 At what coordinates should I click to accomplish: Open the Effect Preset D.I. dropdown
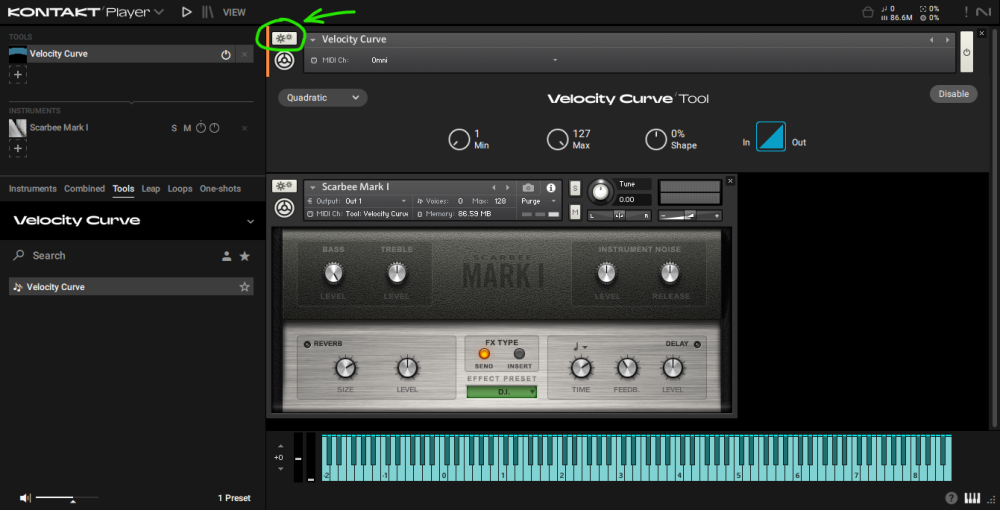pos(502,391)
